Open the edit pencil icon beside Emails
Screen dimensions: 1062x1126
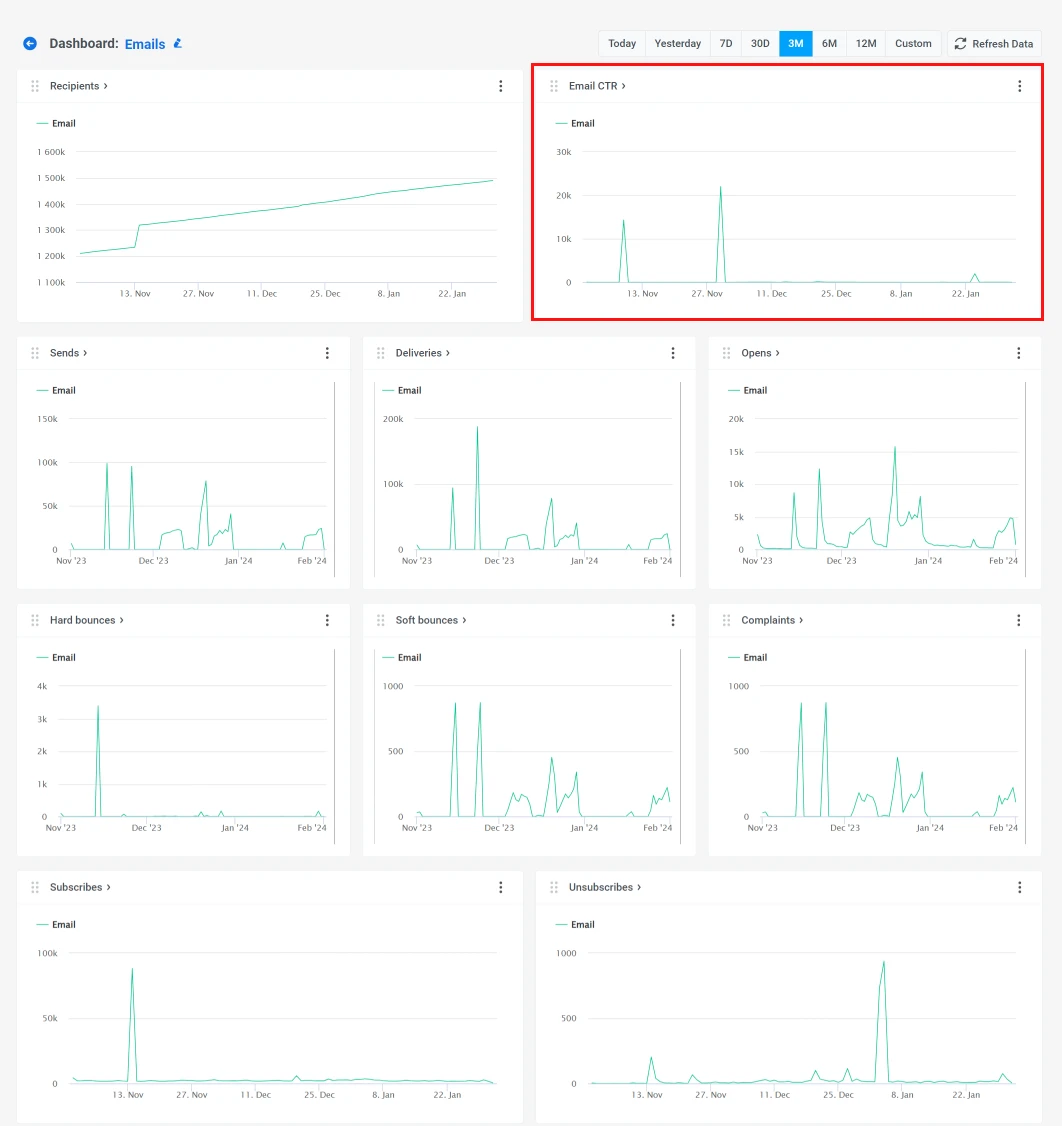(177, 43)
